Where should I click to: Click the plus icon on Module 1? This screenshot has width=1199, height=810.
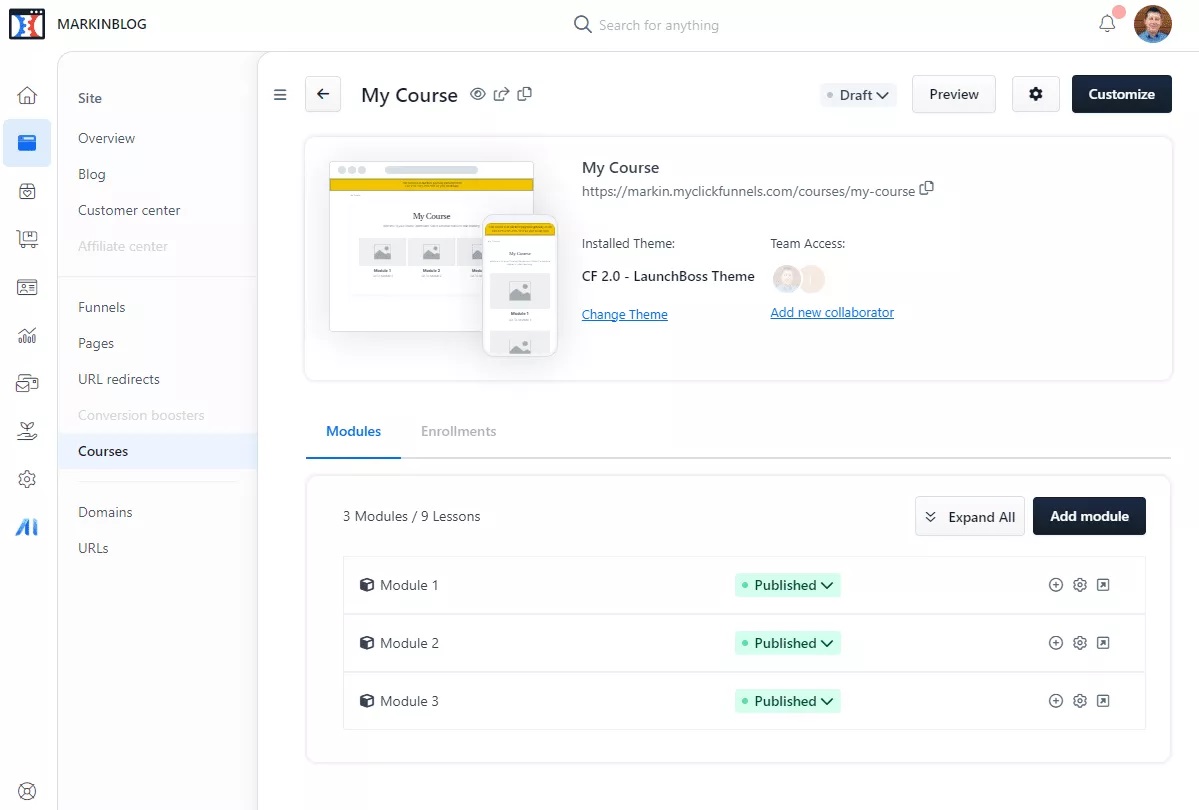(x=1055, y=585)
